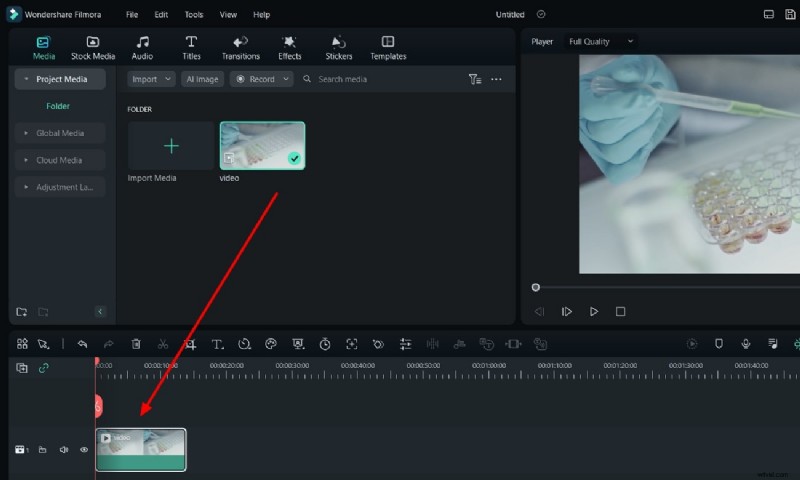
Task: Open the duration stopwatch tool
Action: [x=325, y=344]
